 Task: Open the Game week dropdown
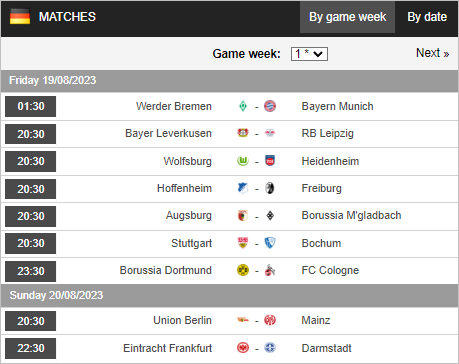click(309, 54)
